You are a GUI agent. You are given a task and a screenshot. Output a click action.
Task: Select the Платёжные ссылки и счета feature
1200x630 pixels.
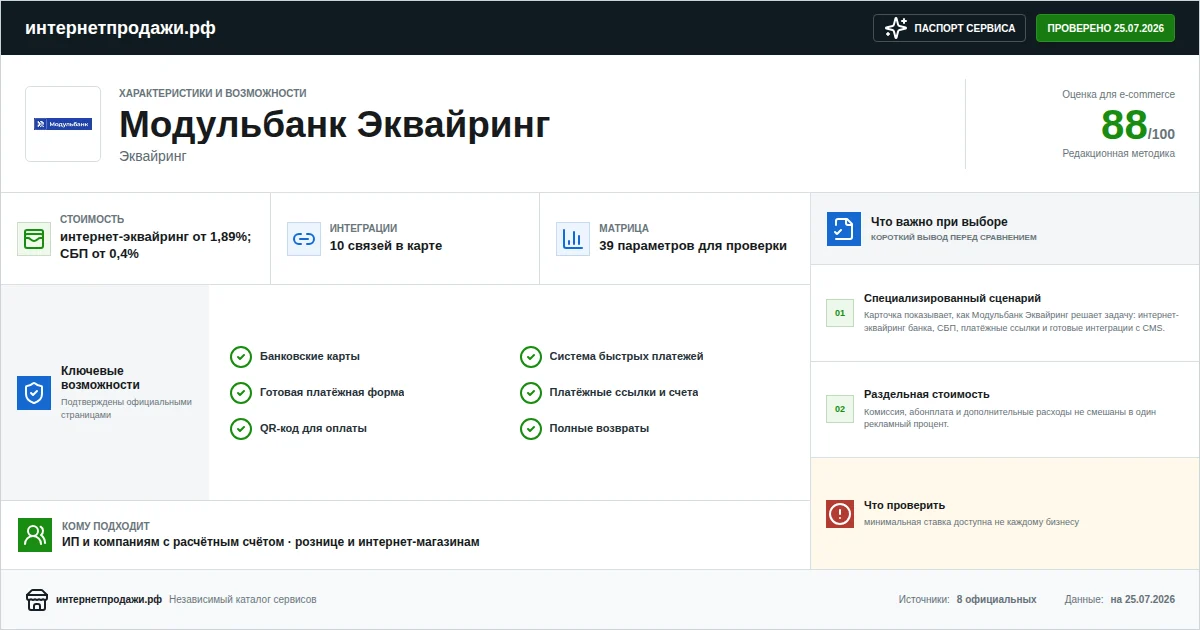click(624, 393)
